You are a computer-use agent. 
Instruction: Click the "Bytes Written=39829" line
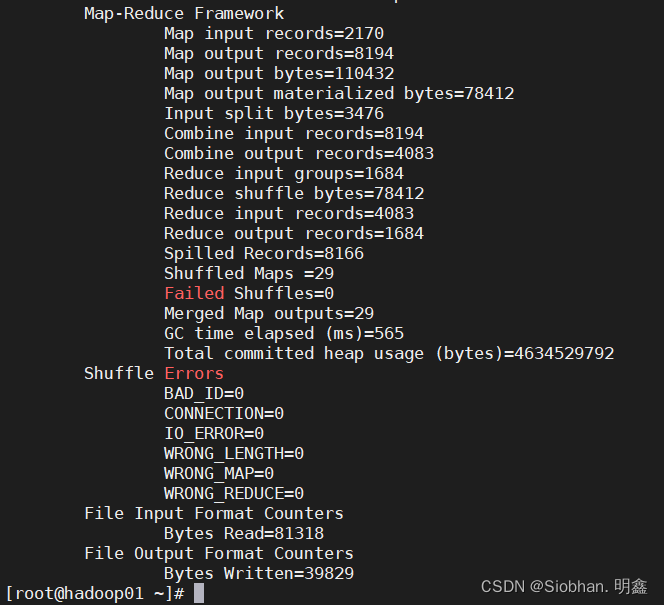click(x=258, y=573)
